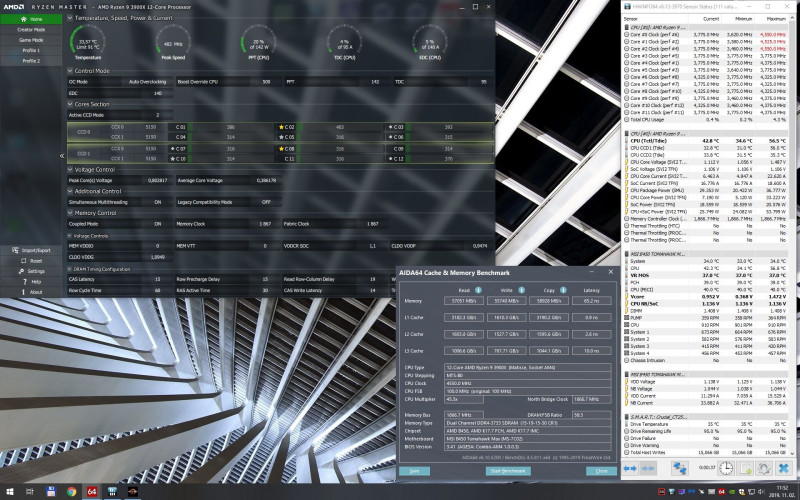Collapse the Additional Control section
The width and height of the screenshot is (800, 500).
tap(70, 191)
